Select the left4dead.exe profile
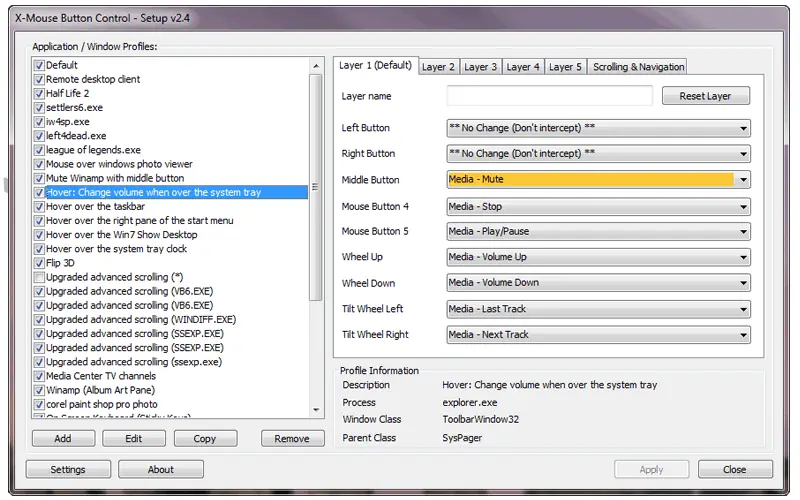Screen dimensions: 800x500 [x=76, y=136]
